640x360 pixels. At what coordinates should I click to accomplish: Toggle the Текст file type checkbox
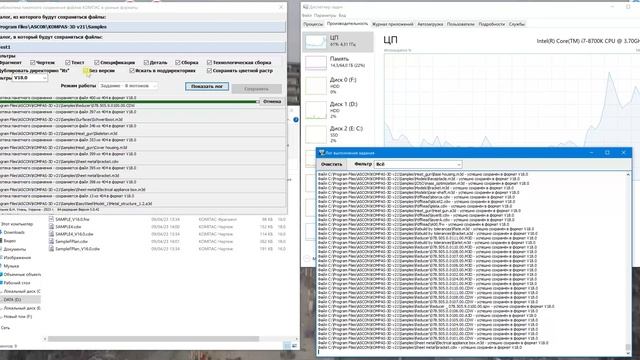click(68, 62)
